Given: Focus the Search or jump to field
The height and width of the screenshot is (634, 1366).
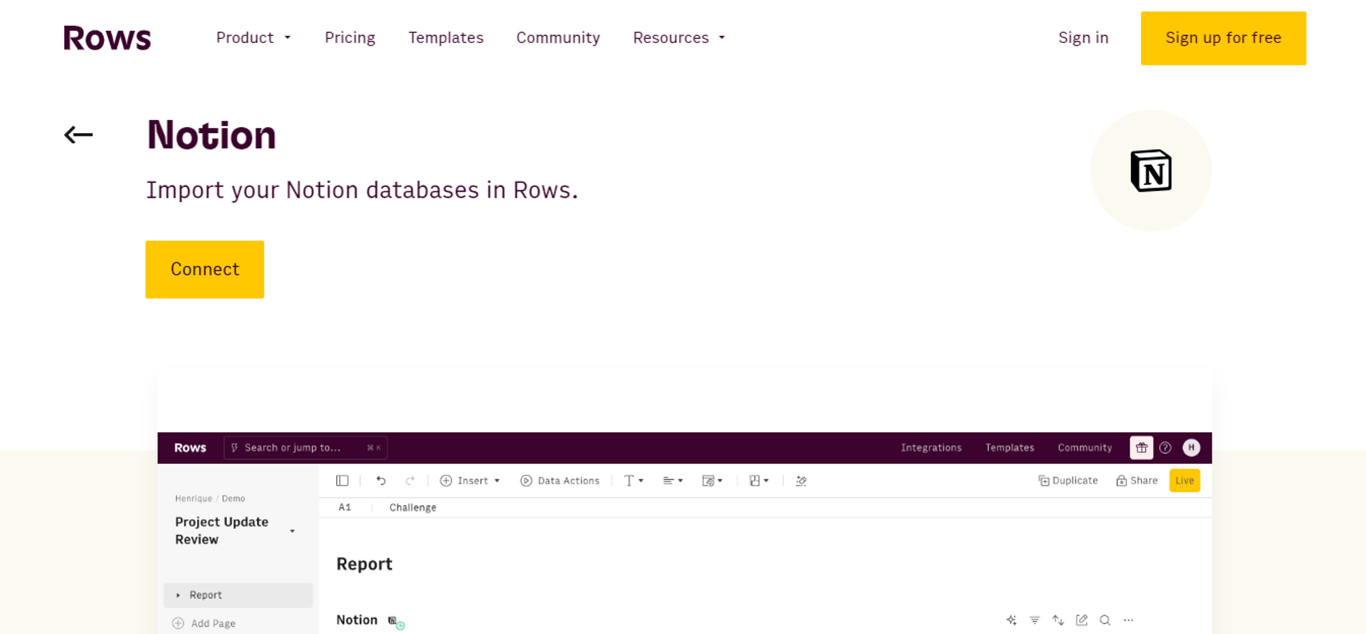Looking at the screenshot, I should click(x=305, y=448).
